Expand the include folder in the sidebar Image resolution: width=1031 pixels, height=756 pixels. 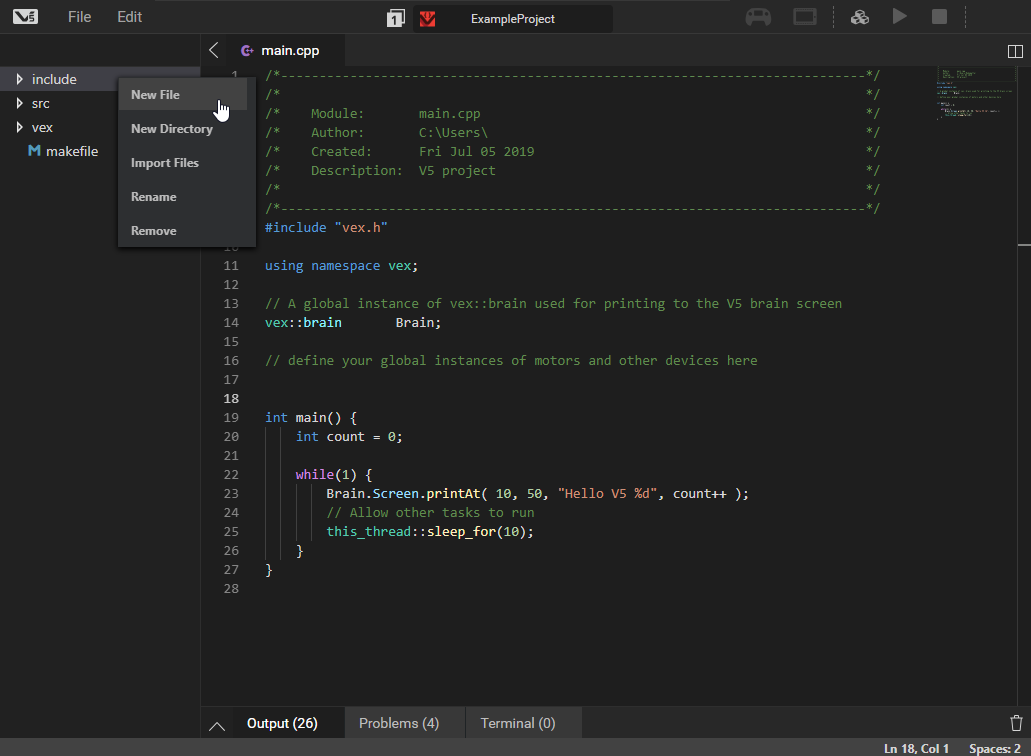point(20,78)
